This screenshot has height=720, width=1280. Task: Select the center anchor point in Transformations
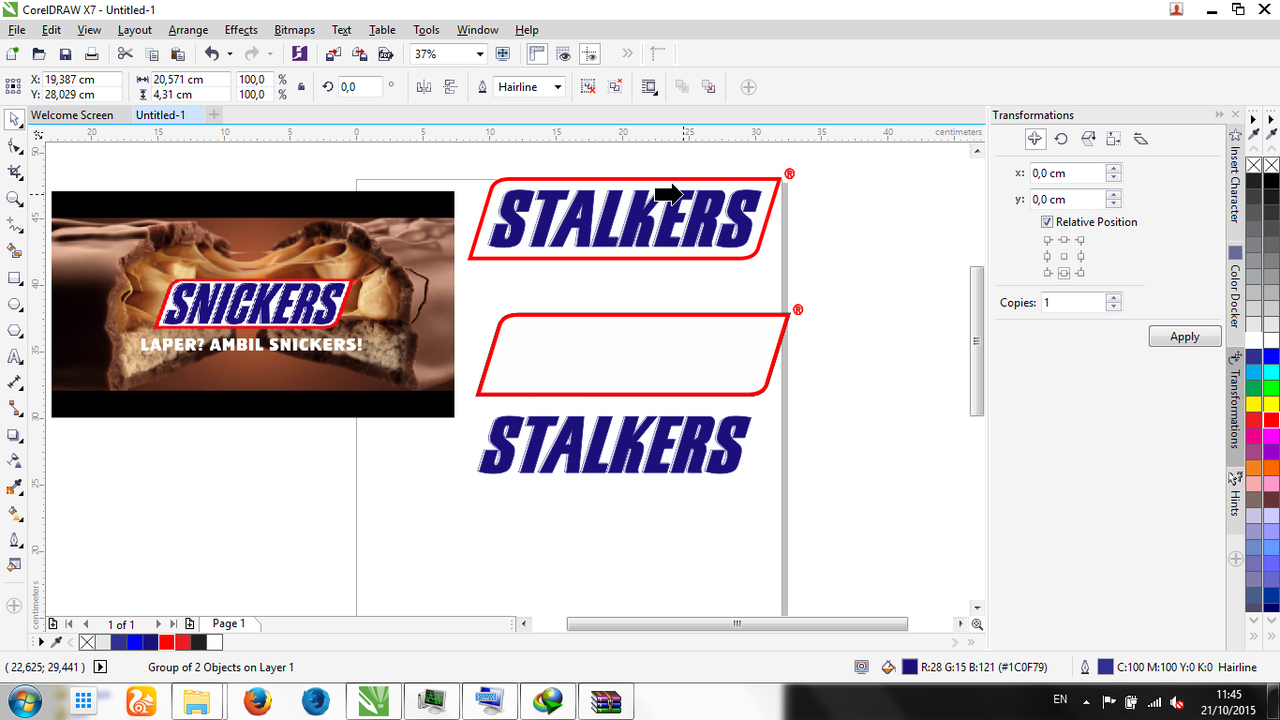(x=1064, y=257)
